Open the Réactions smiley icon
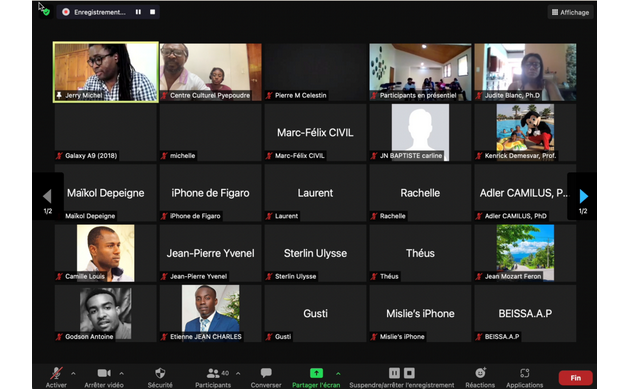630x389 pixels. (481, 373)
